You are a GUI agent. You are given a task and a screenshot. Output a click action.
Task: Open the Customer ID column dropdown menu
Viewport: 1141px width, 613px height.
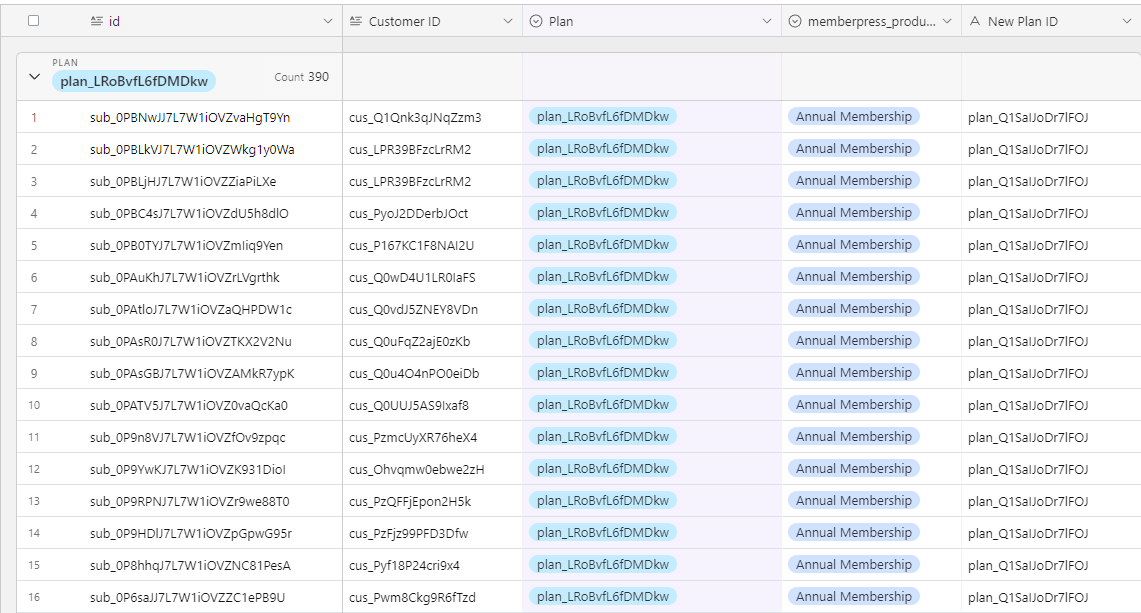[508, 21]
